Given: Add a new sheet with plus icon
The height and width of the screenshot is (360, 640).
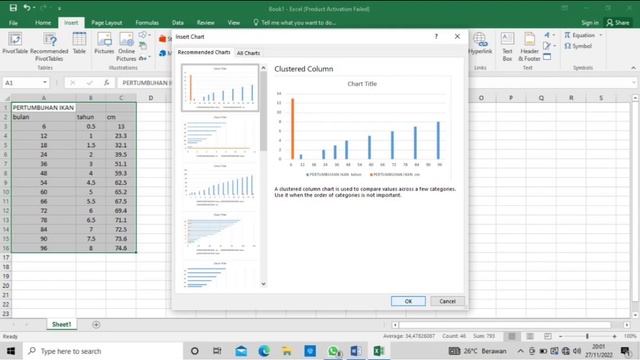Looking at the screenshot, I should tap(96, 324).
